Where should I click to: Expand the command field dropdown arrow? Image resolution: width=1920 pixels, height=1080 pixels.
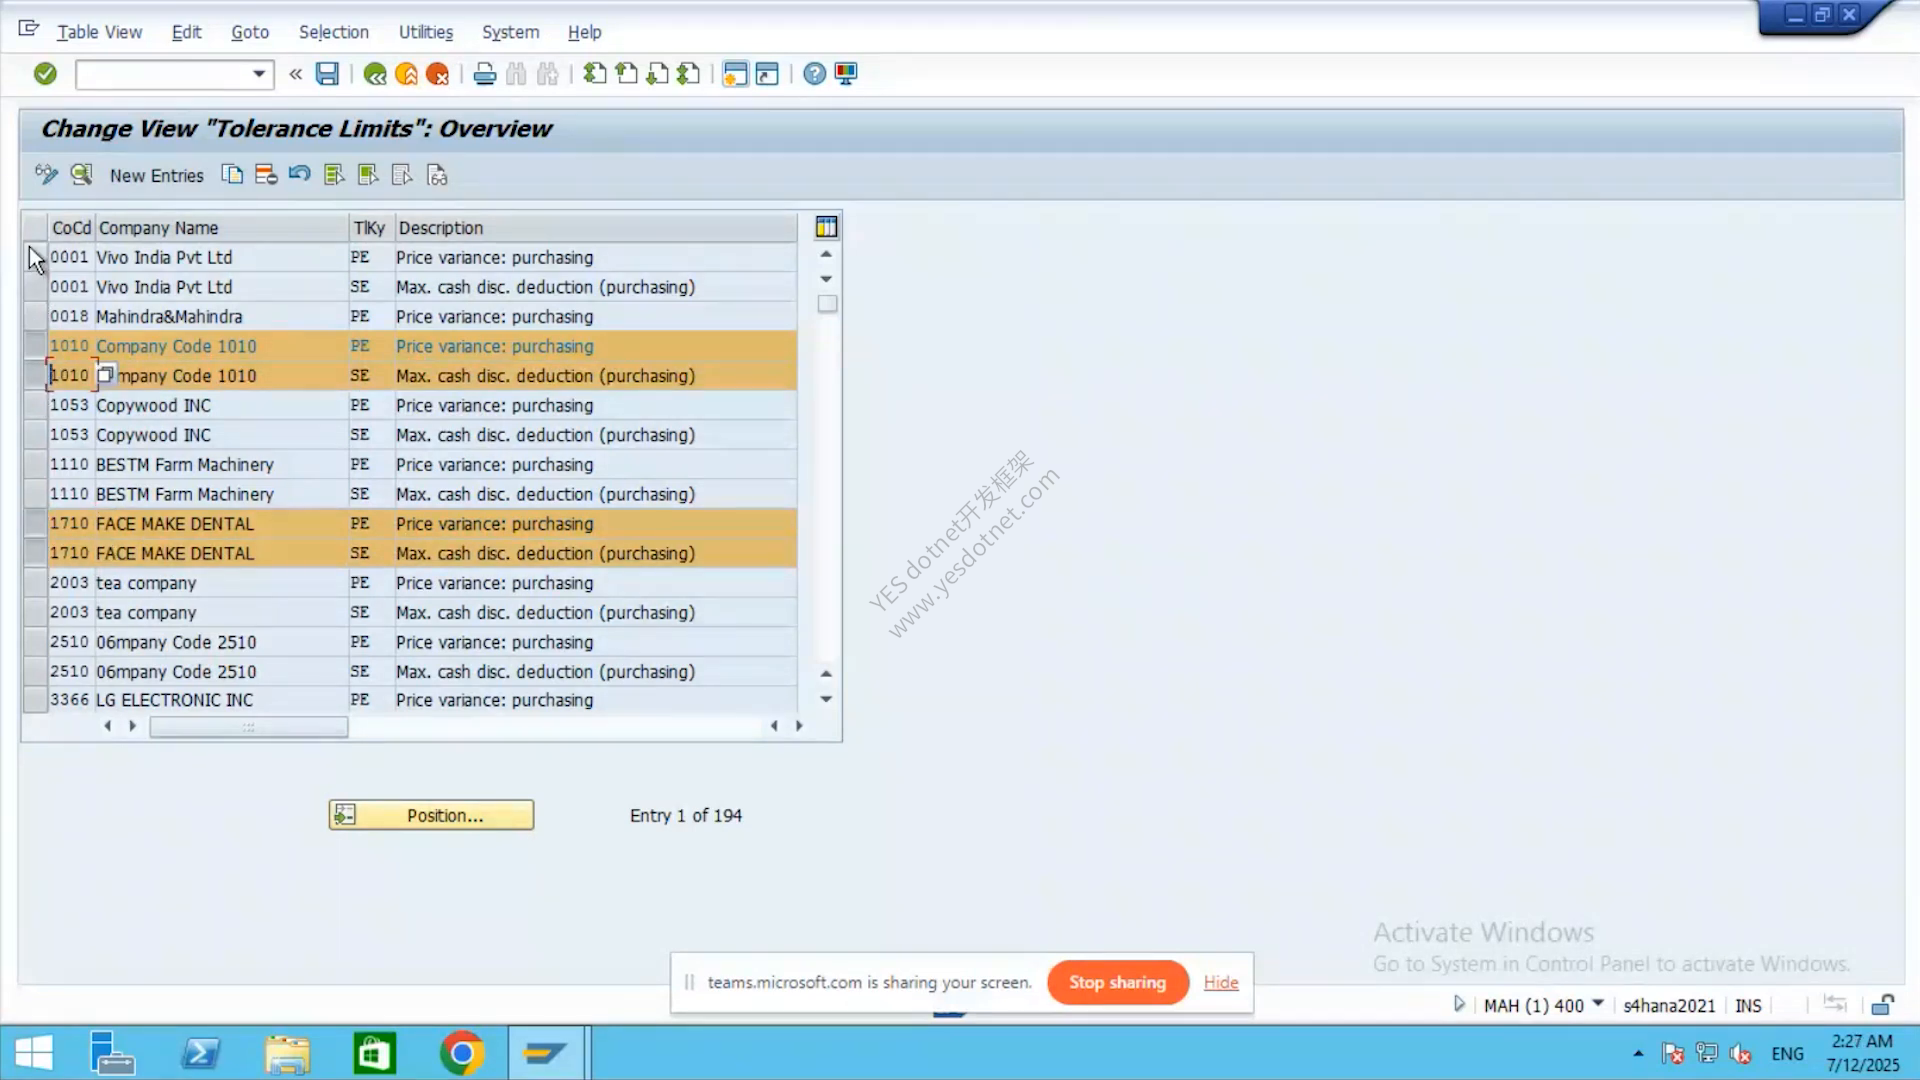[259, 74]
